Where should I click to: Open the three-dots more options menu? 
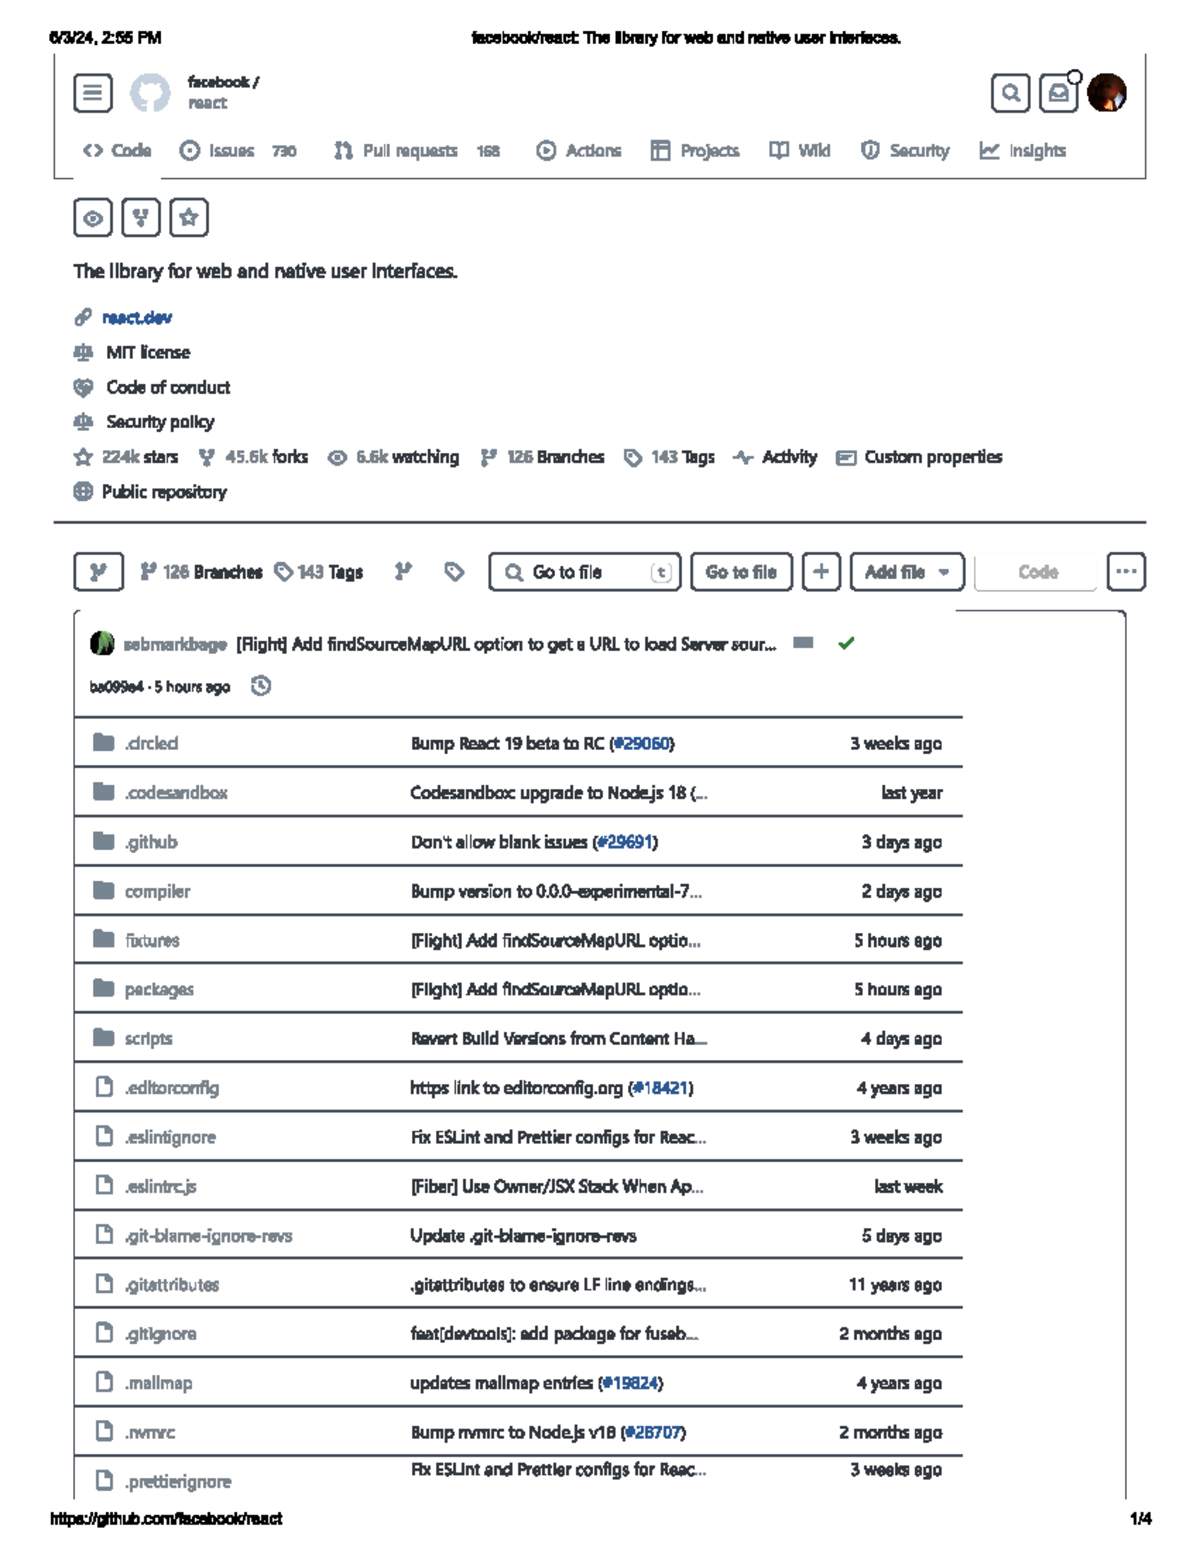point(1126,572)
